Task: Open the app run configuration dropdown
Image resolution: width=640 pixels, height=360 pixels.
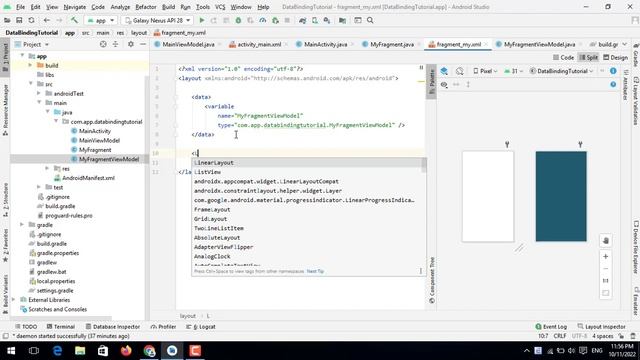Action: click(100, 20)
